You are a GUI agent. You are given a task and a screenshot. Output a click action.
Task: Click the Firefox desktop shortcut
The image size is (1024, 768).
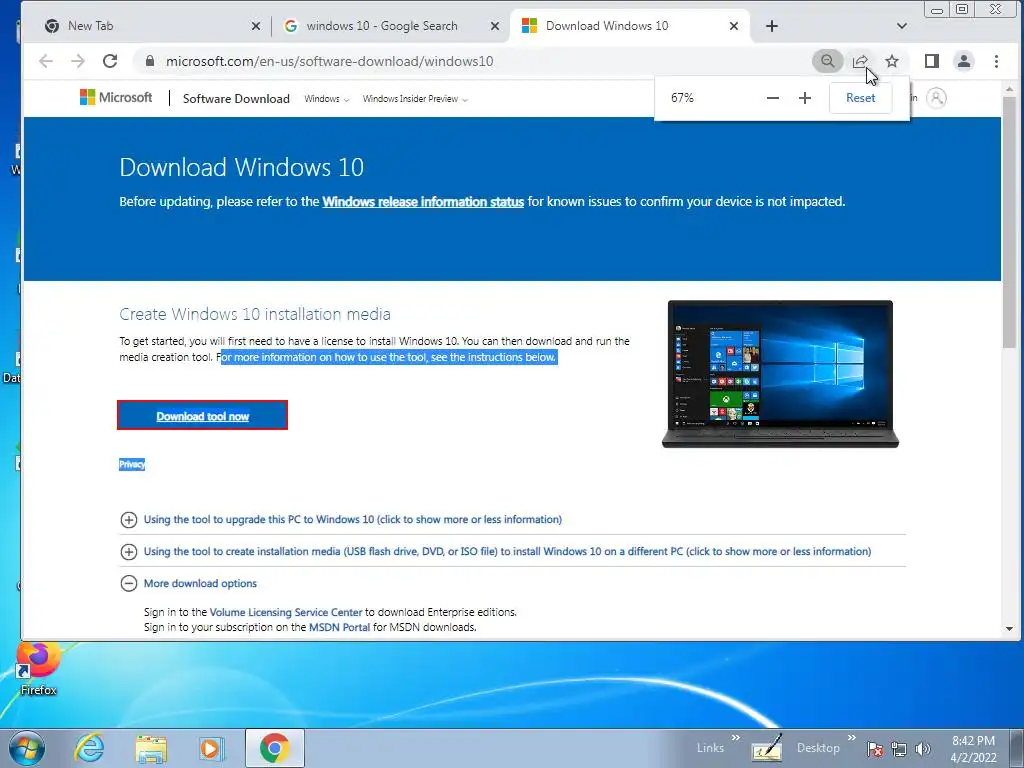tap(38, 669)
